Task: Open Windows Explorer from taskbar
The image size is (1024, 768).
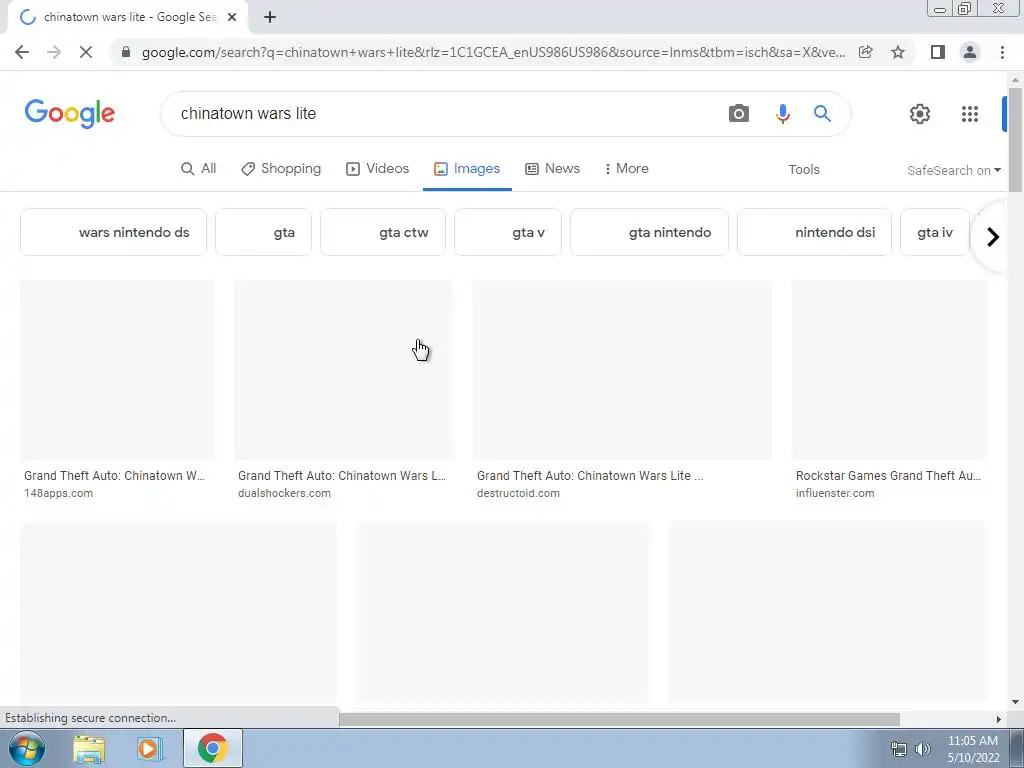Action: click(x=89, y=749)
